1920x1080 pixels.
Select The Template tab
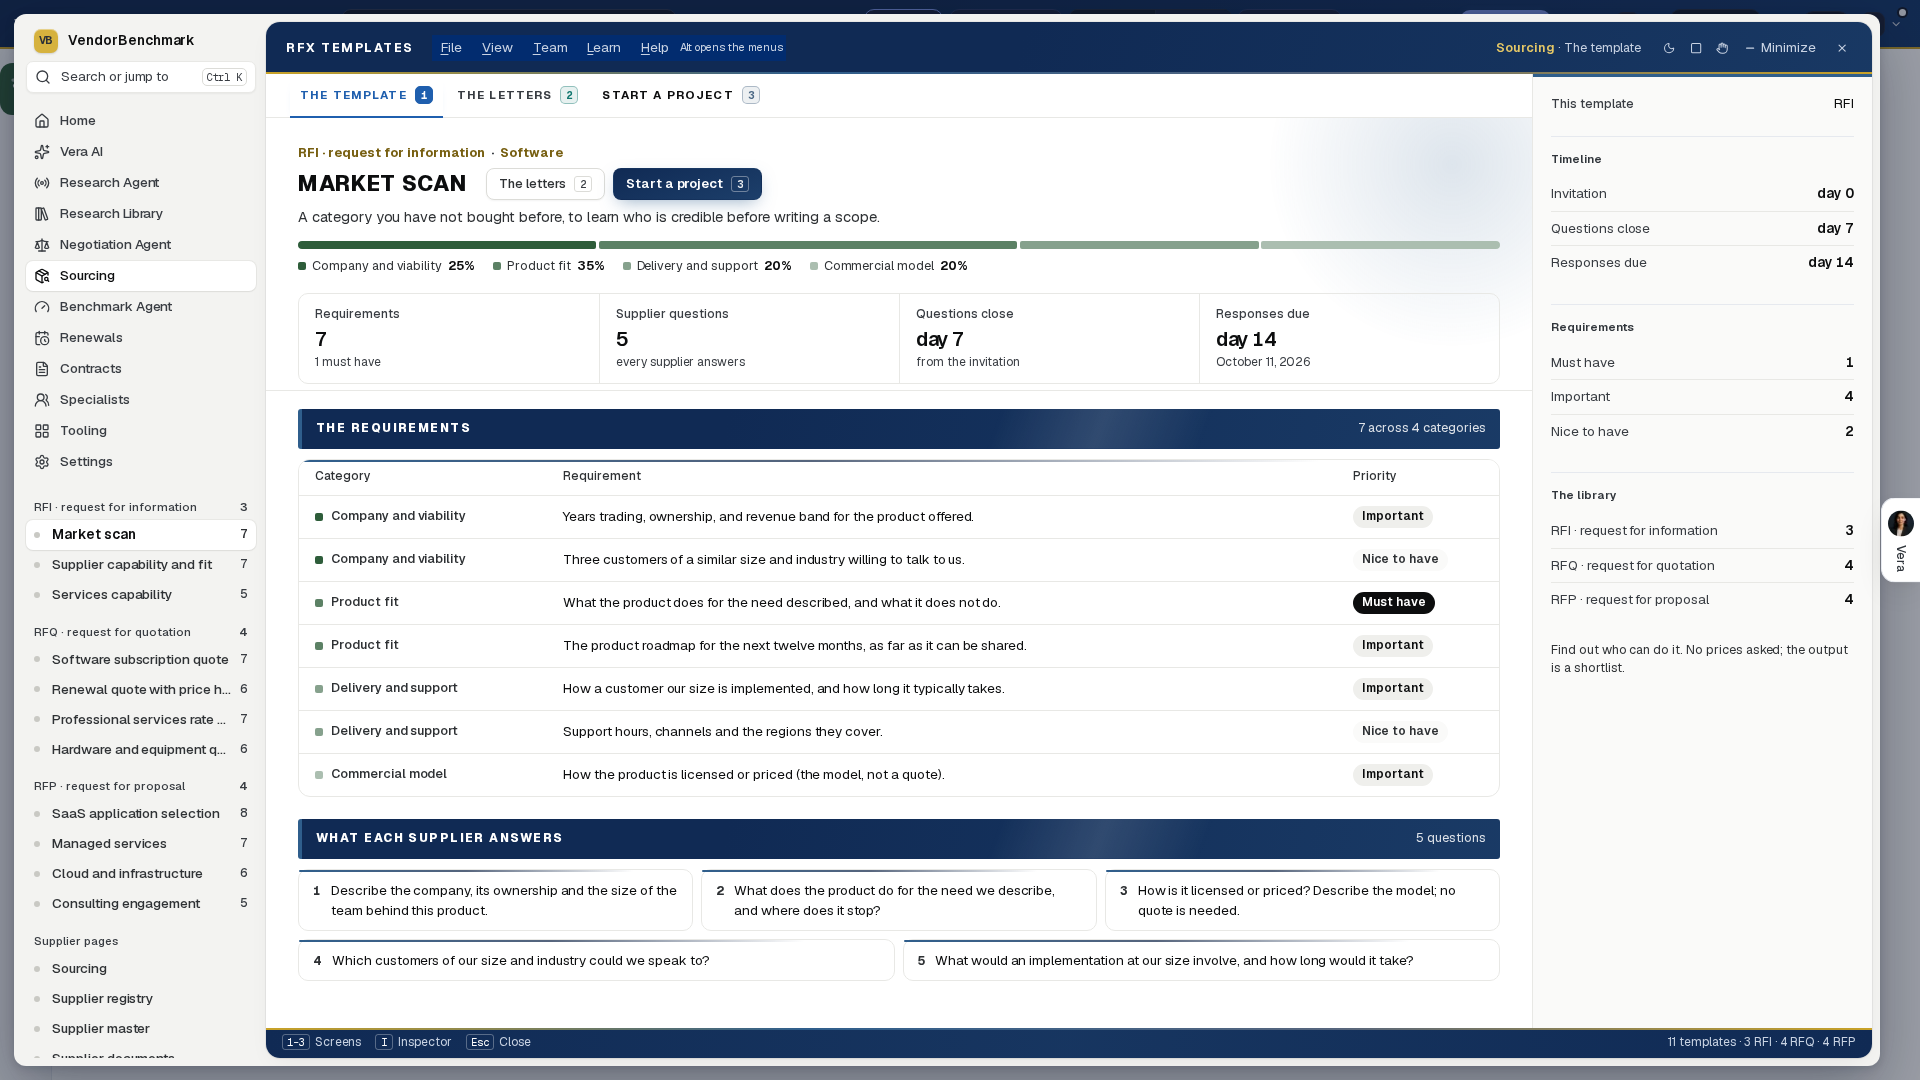pos(366,95)
